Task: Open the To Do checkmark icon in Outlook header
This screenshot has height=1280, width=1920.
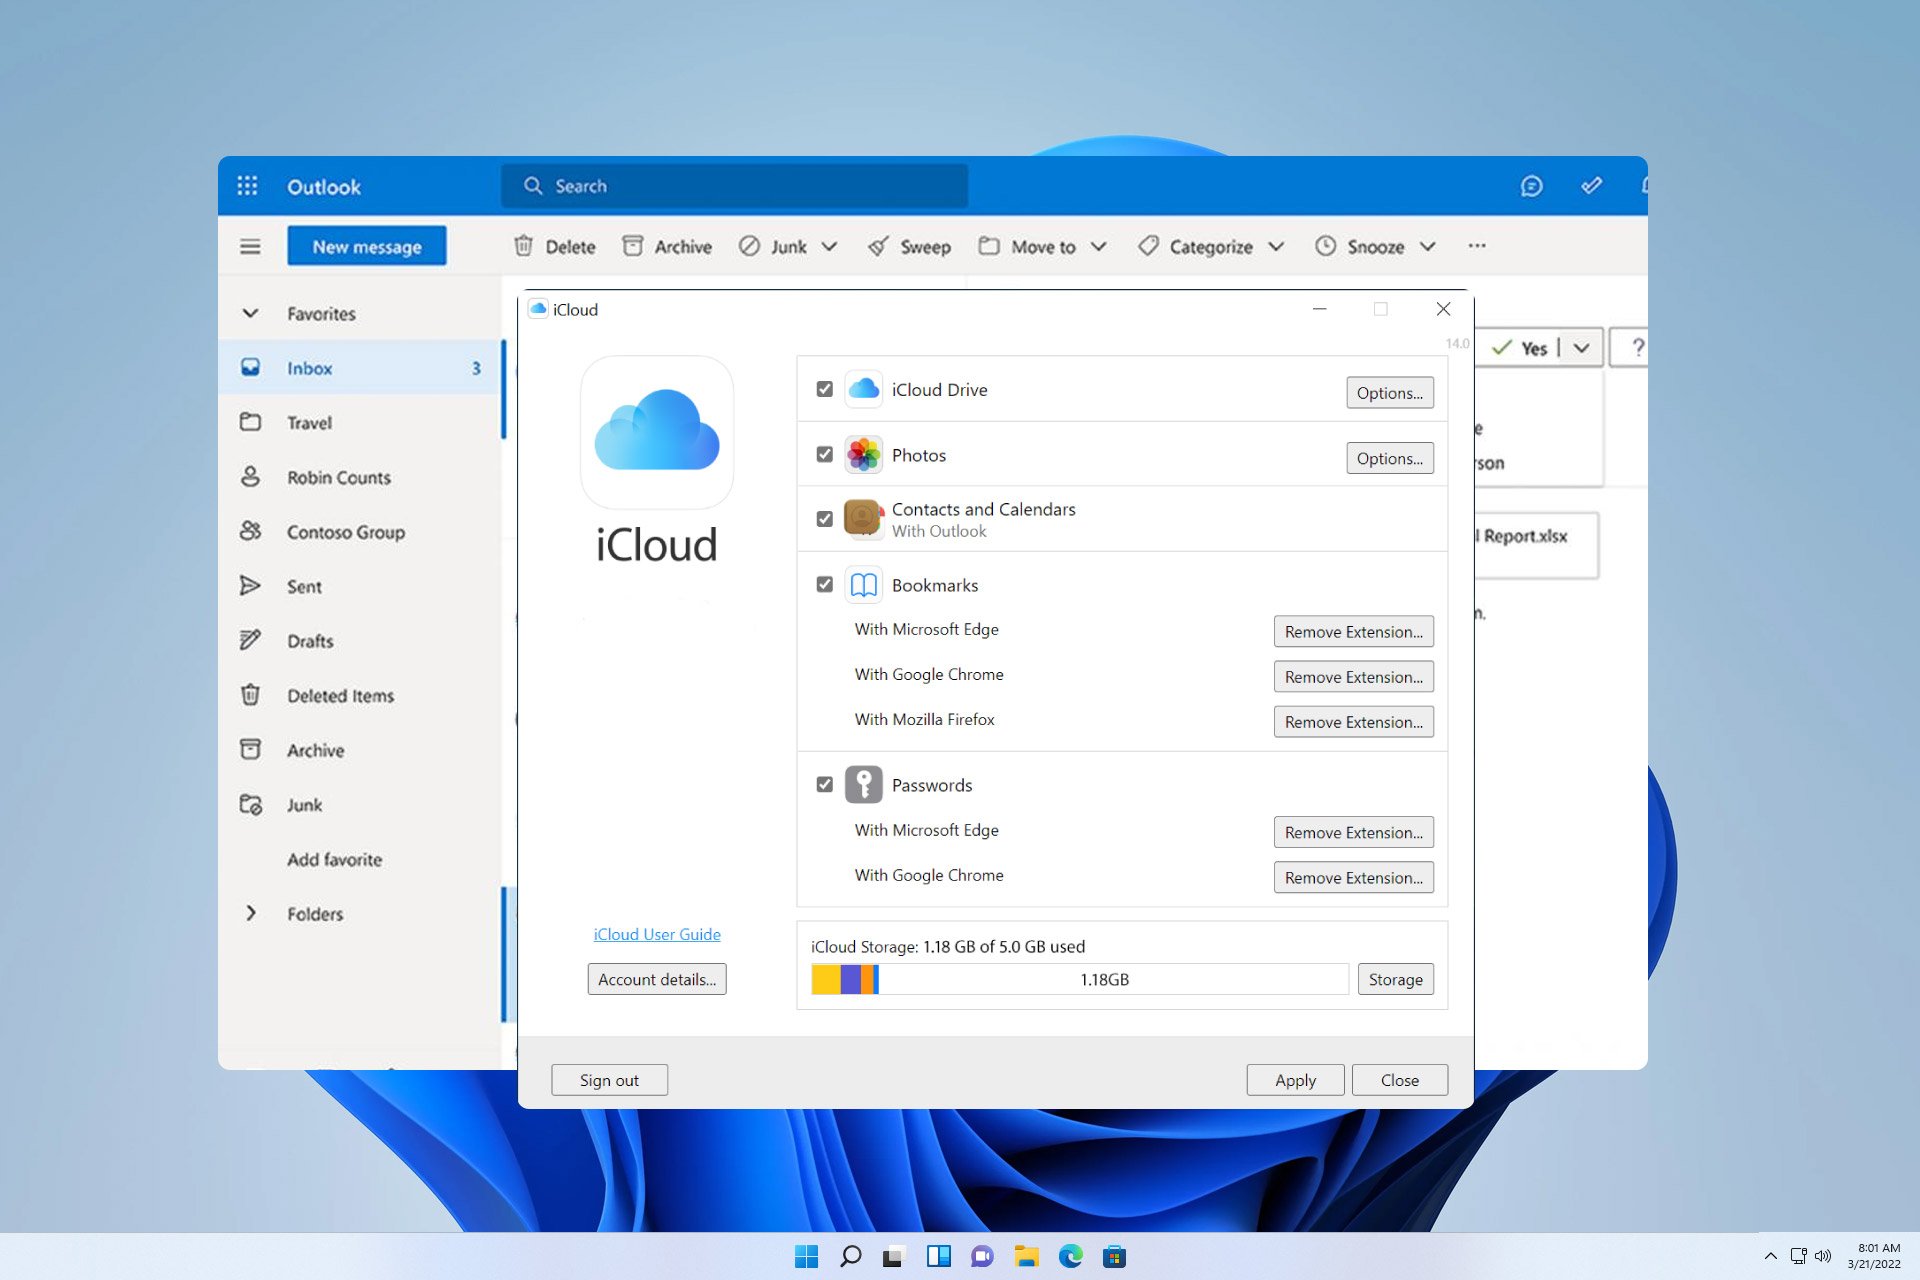Action: 1591,186
